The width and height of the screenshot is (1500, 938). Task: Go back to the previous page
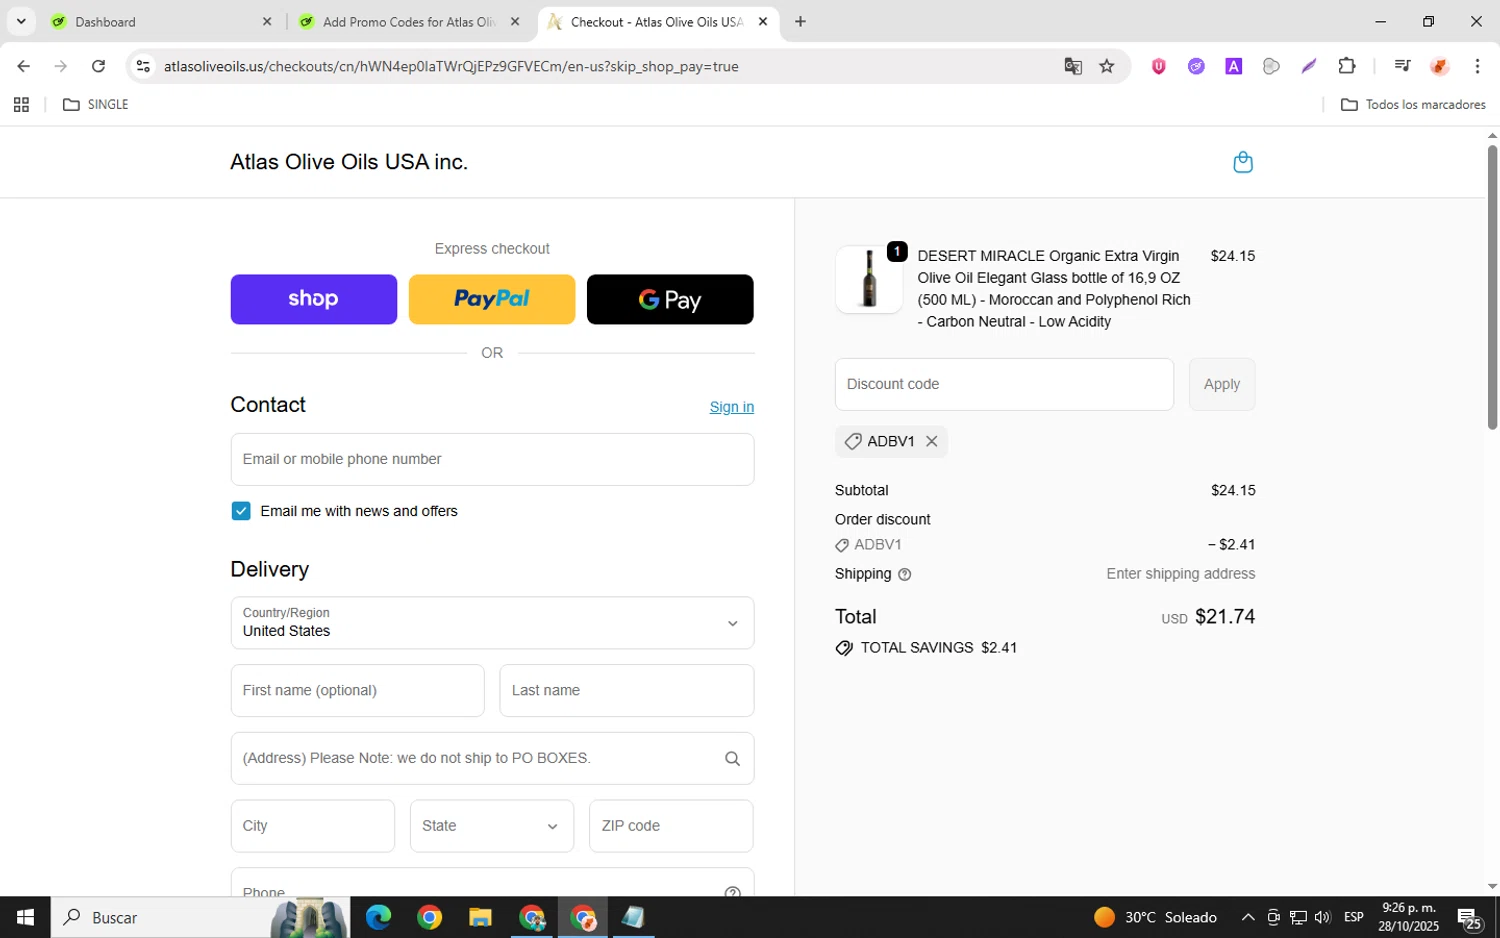coord(23,66)
